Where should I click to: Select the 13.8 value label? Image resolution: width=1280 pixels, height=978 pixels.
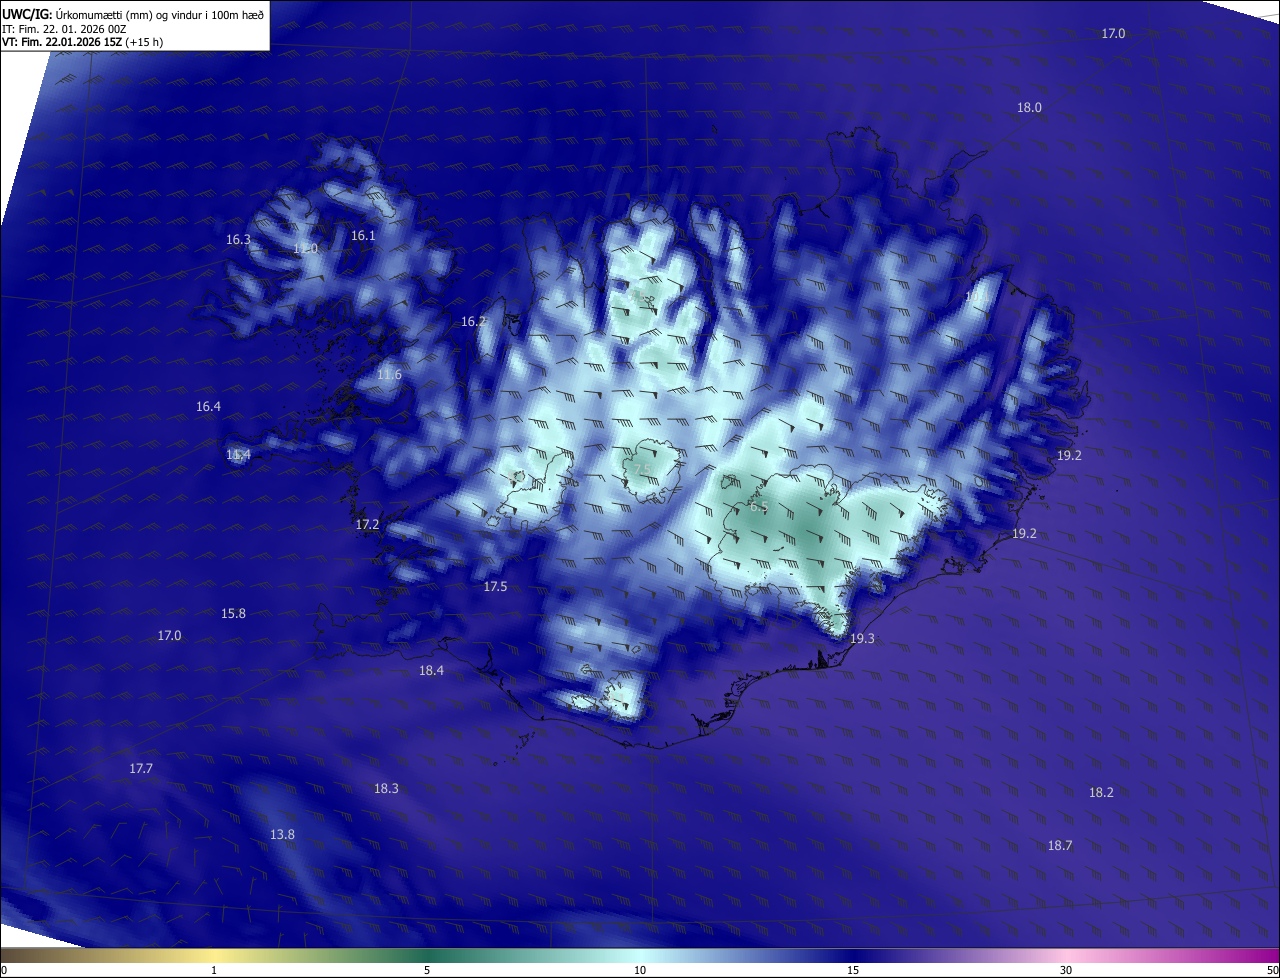(x=282, y=835)
